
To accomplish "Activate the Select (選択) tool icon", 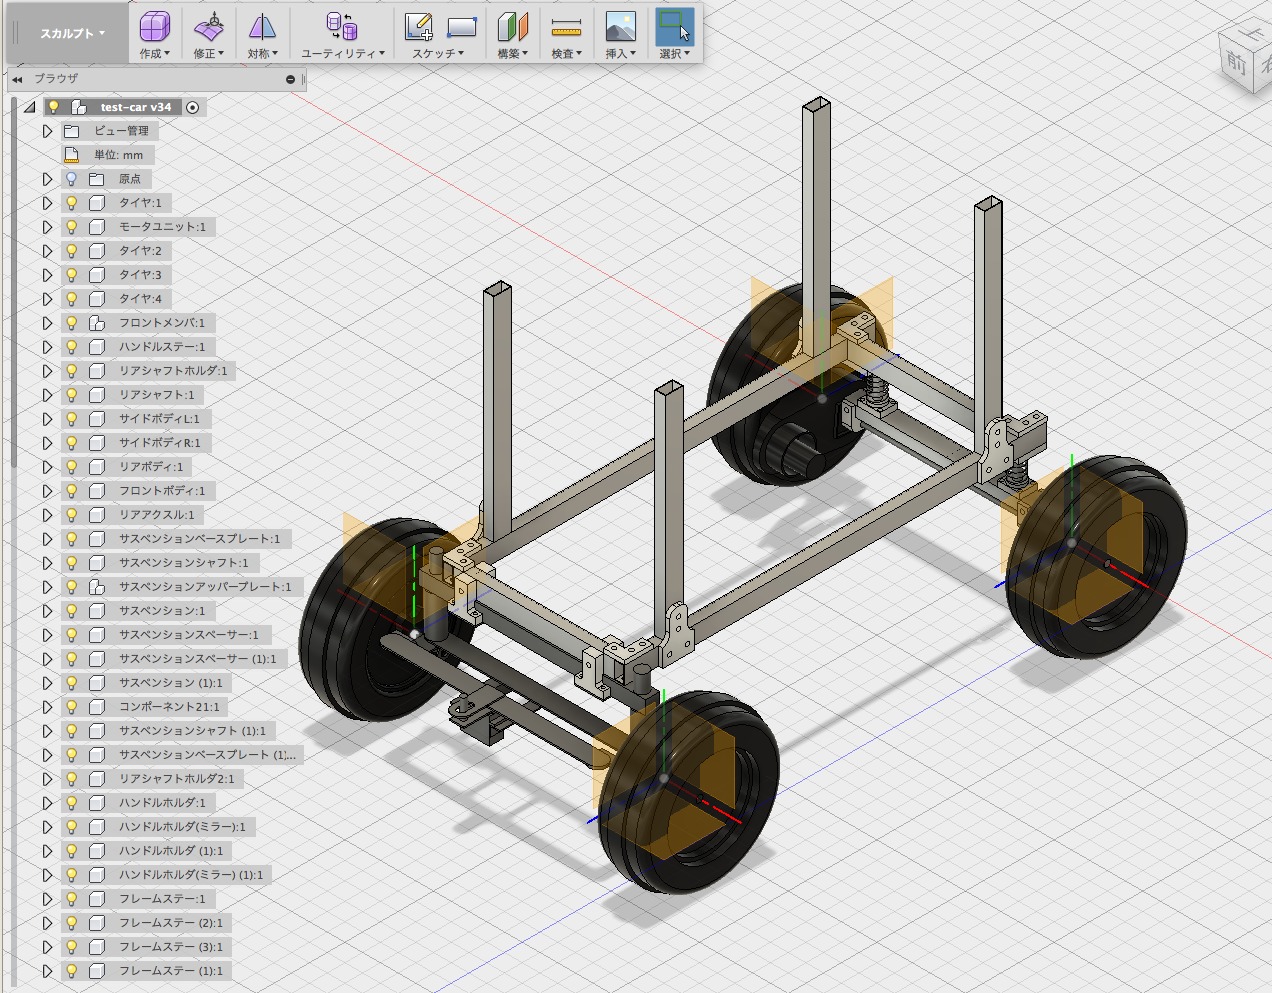I will tap(674, 28).
